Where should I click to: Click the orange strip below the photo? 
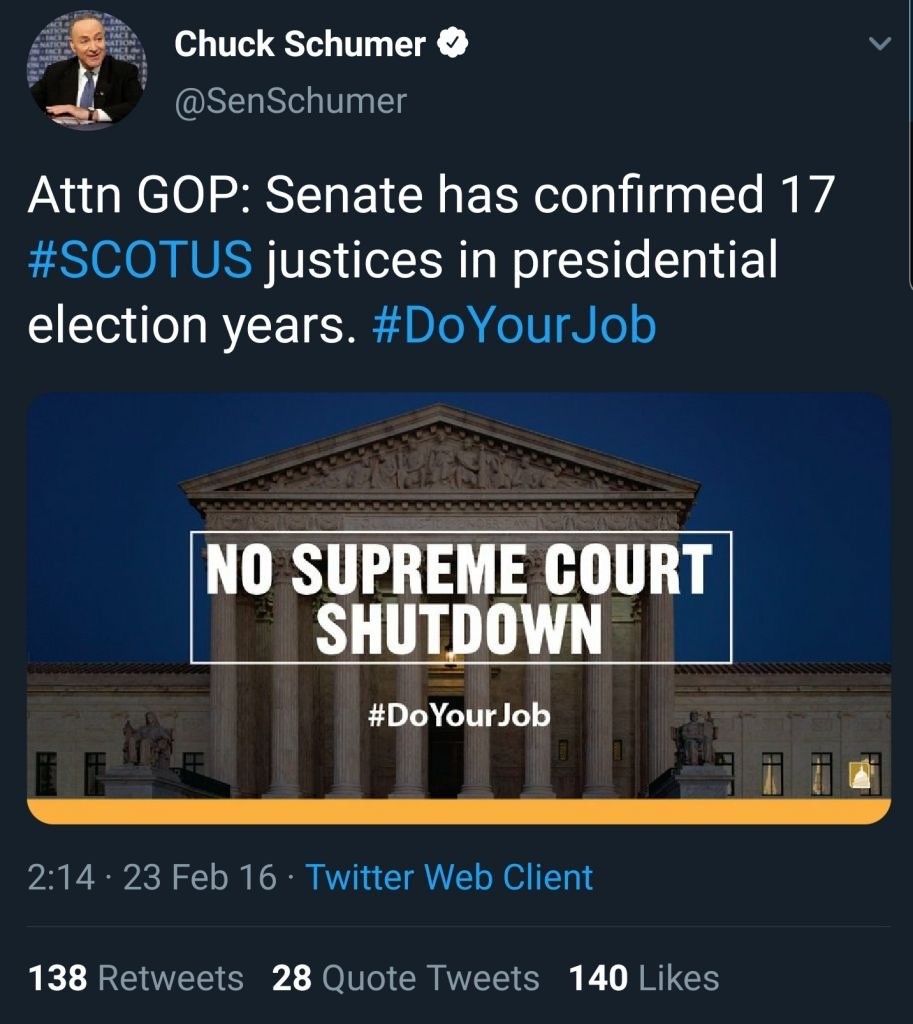tap(459, 810)
